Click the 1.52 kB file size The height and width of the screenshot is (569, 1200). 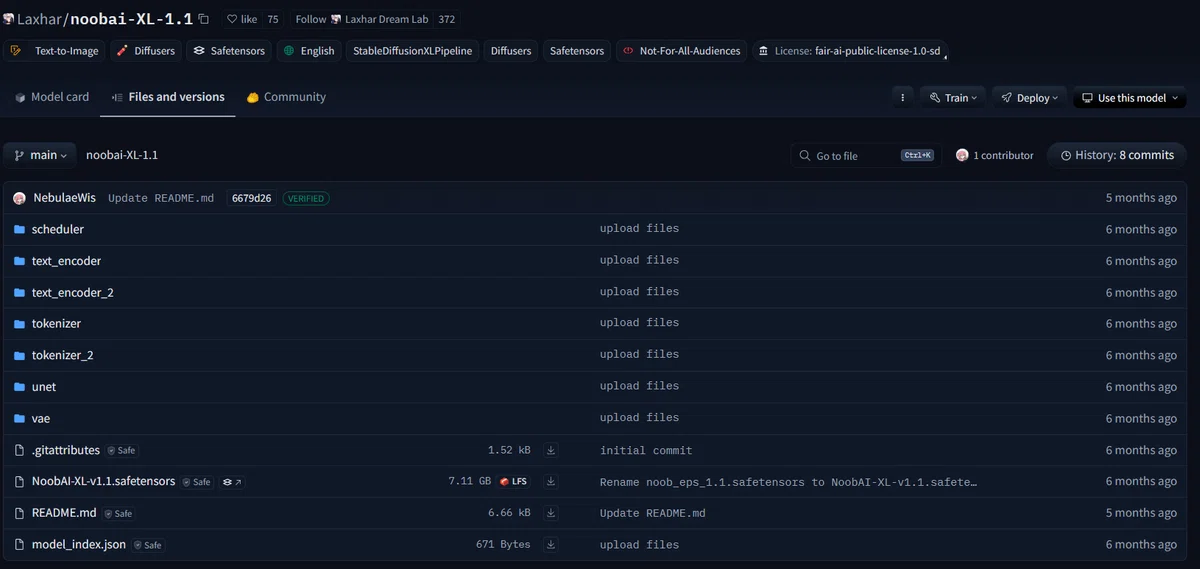point(509,451)
